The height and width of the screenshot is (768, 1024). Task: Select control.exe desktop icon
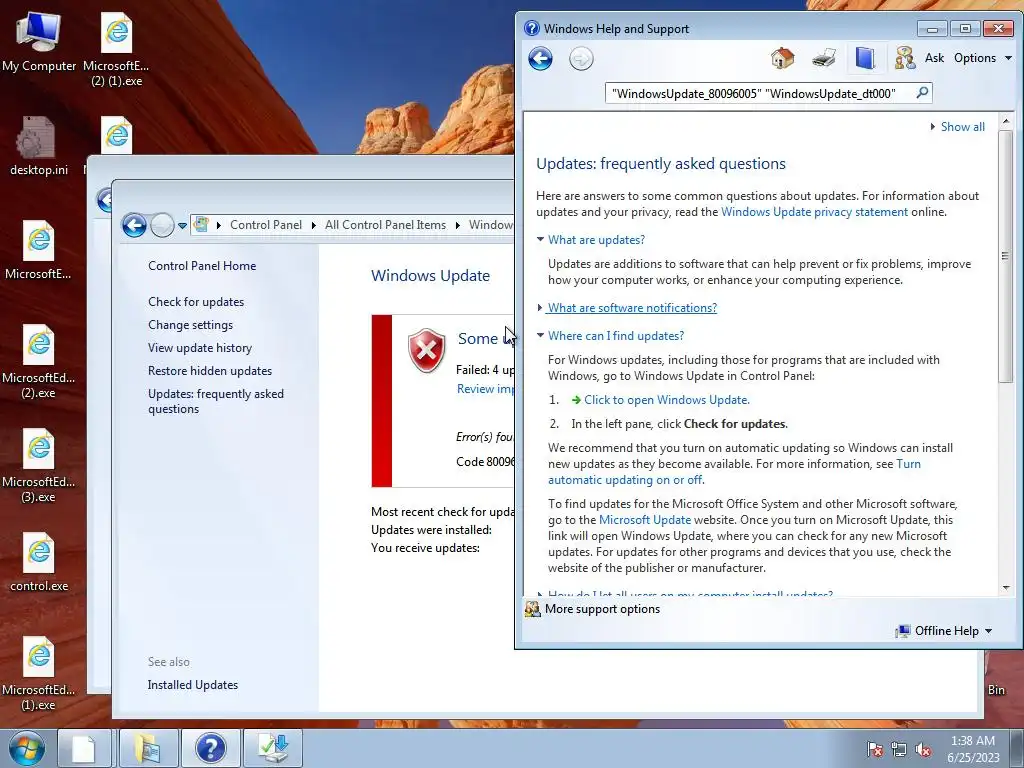(x=39, y=562)
